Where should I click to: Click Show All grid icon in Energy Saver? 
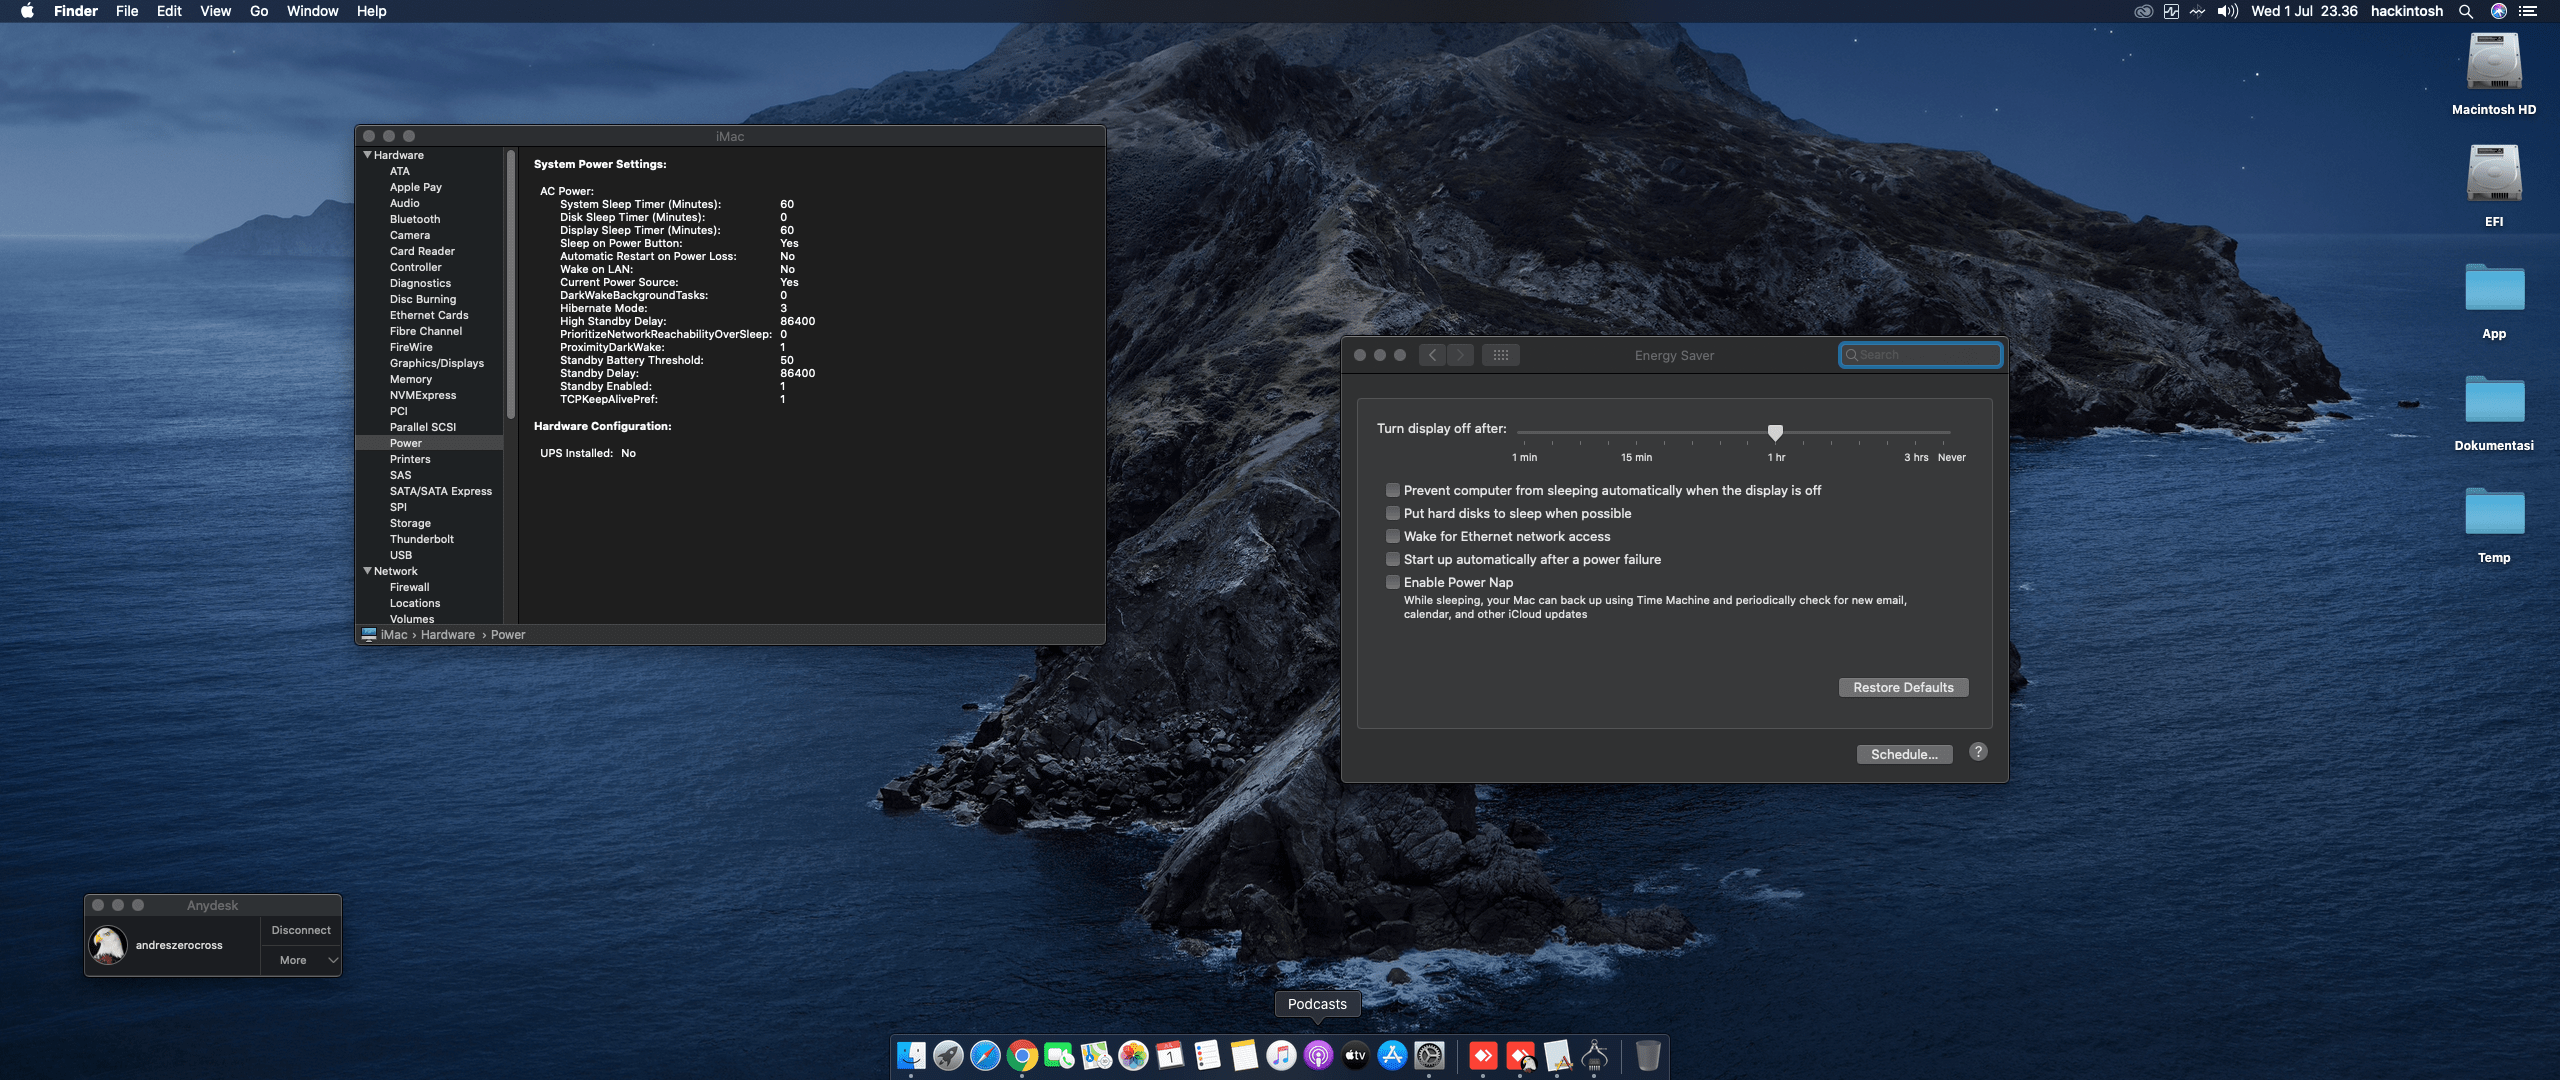click(x=1500, y=355)
